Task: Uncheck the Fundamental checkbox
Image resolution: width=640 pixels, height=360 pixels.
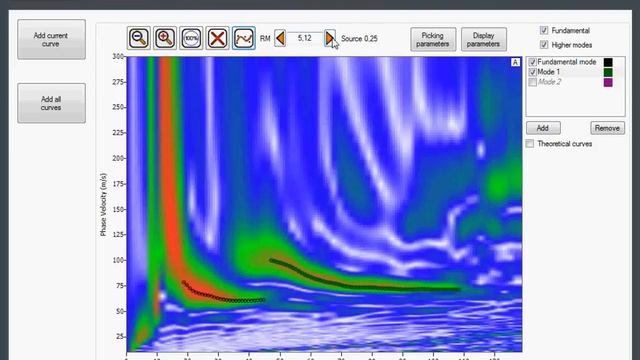Action: click(544, 30)
